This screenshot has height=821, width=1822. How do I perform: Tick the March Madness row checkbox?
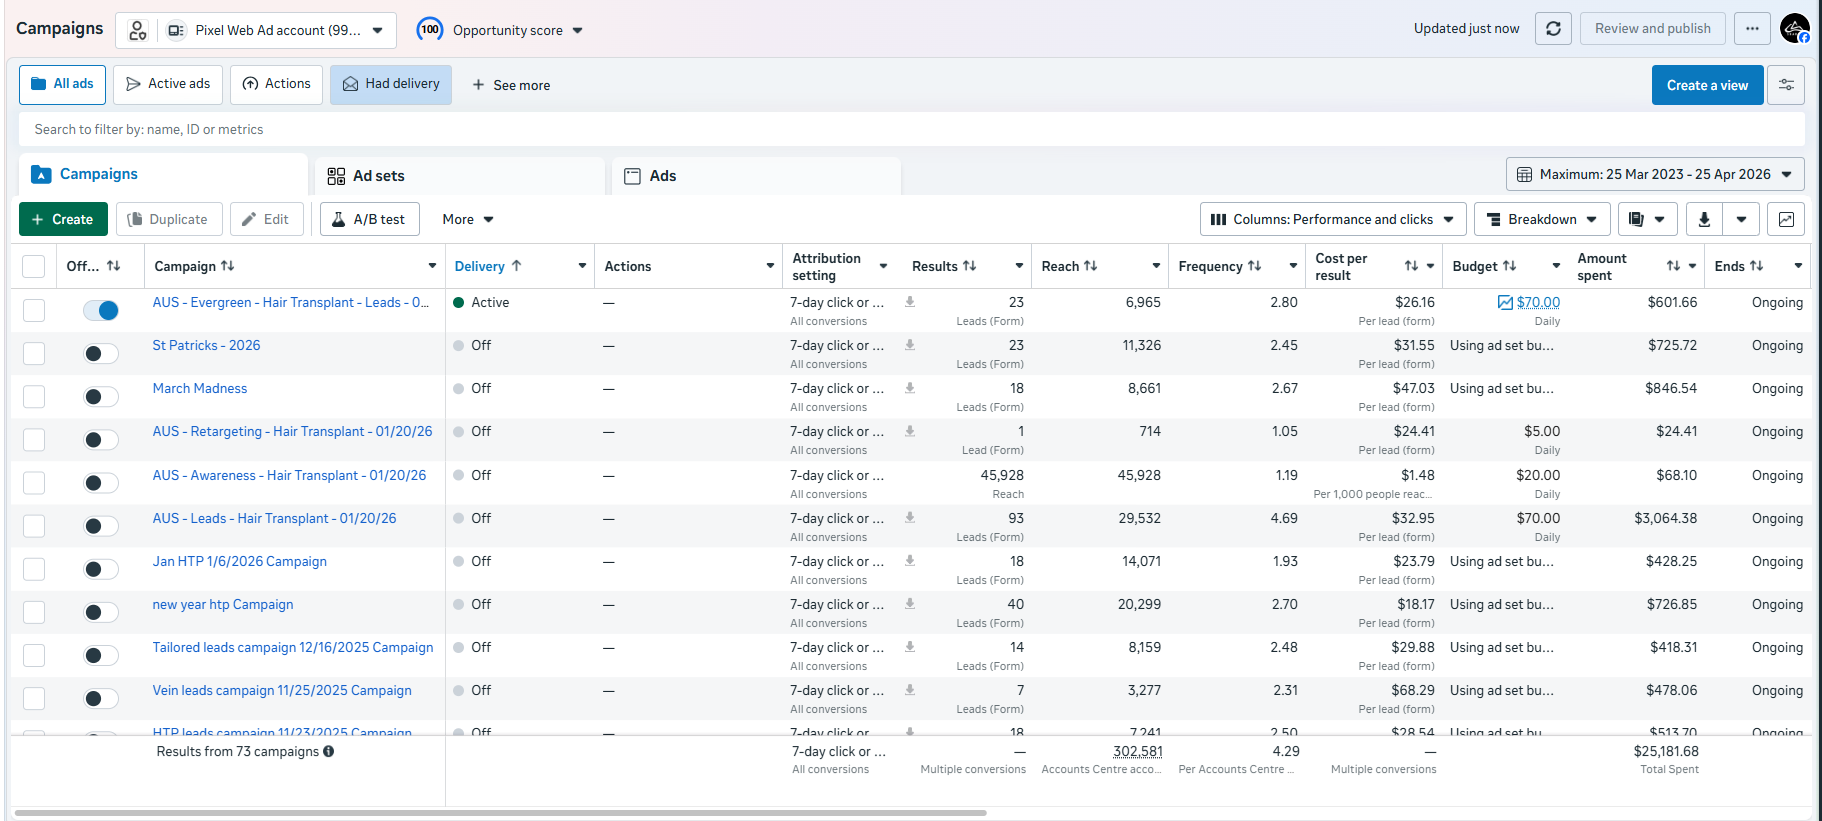pyautogui.click(x=34, y=396)
